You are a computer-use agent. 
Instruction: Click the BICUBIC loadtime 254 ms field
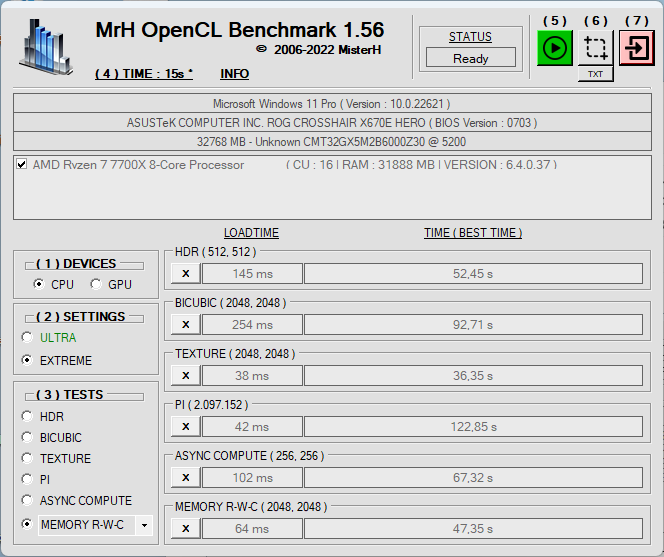tap(252, 324)
